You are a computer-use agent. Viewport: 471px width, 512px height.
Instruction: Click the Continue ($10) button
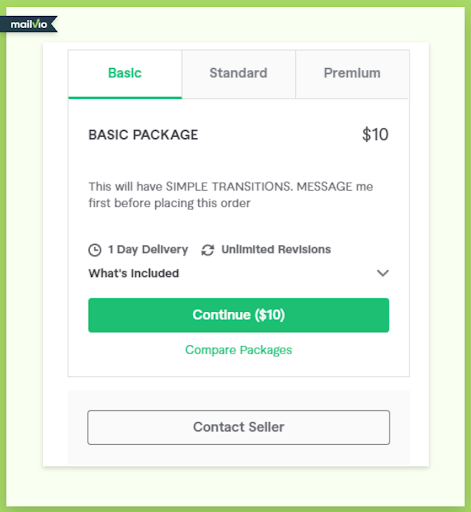(x=239, y=315)
